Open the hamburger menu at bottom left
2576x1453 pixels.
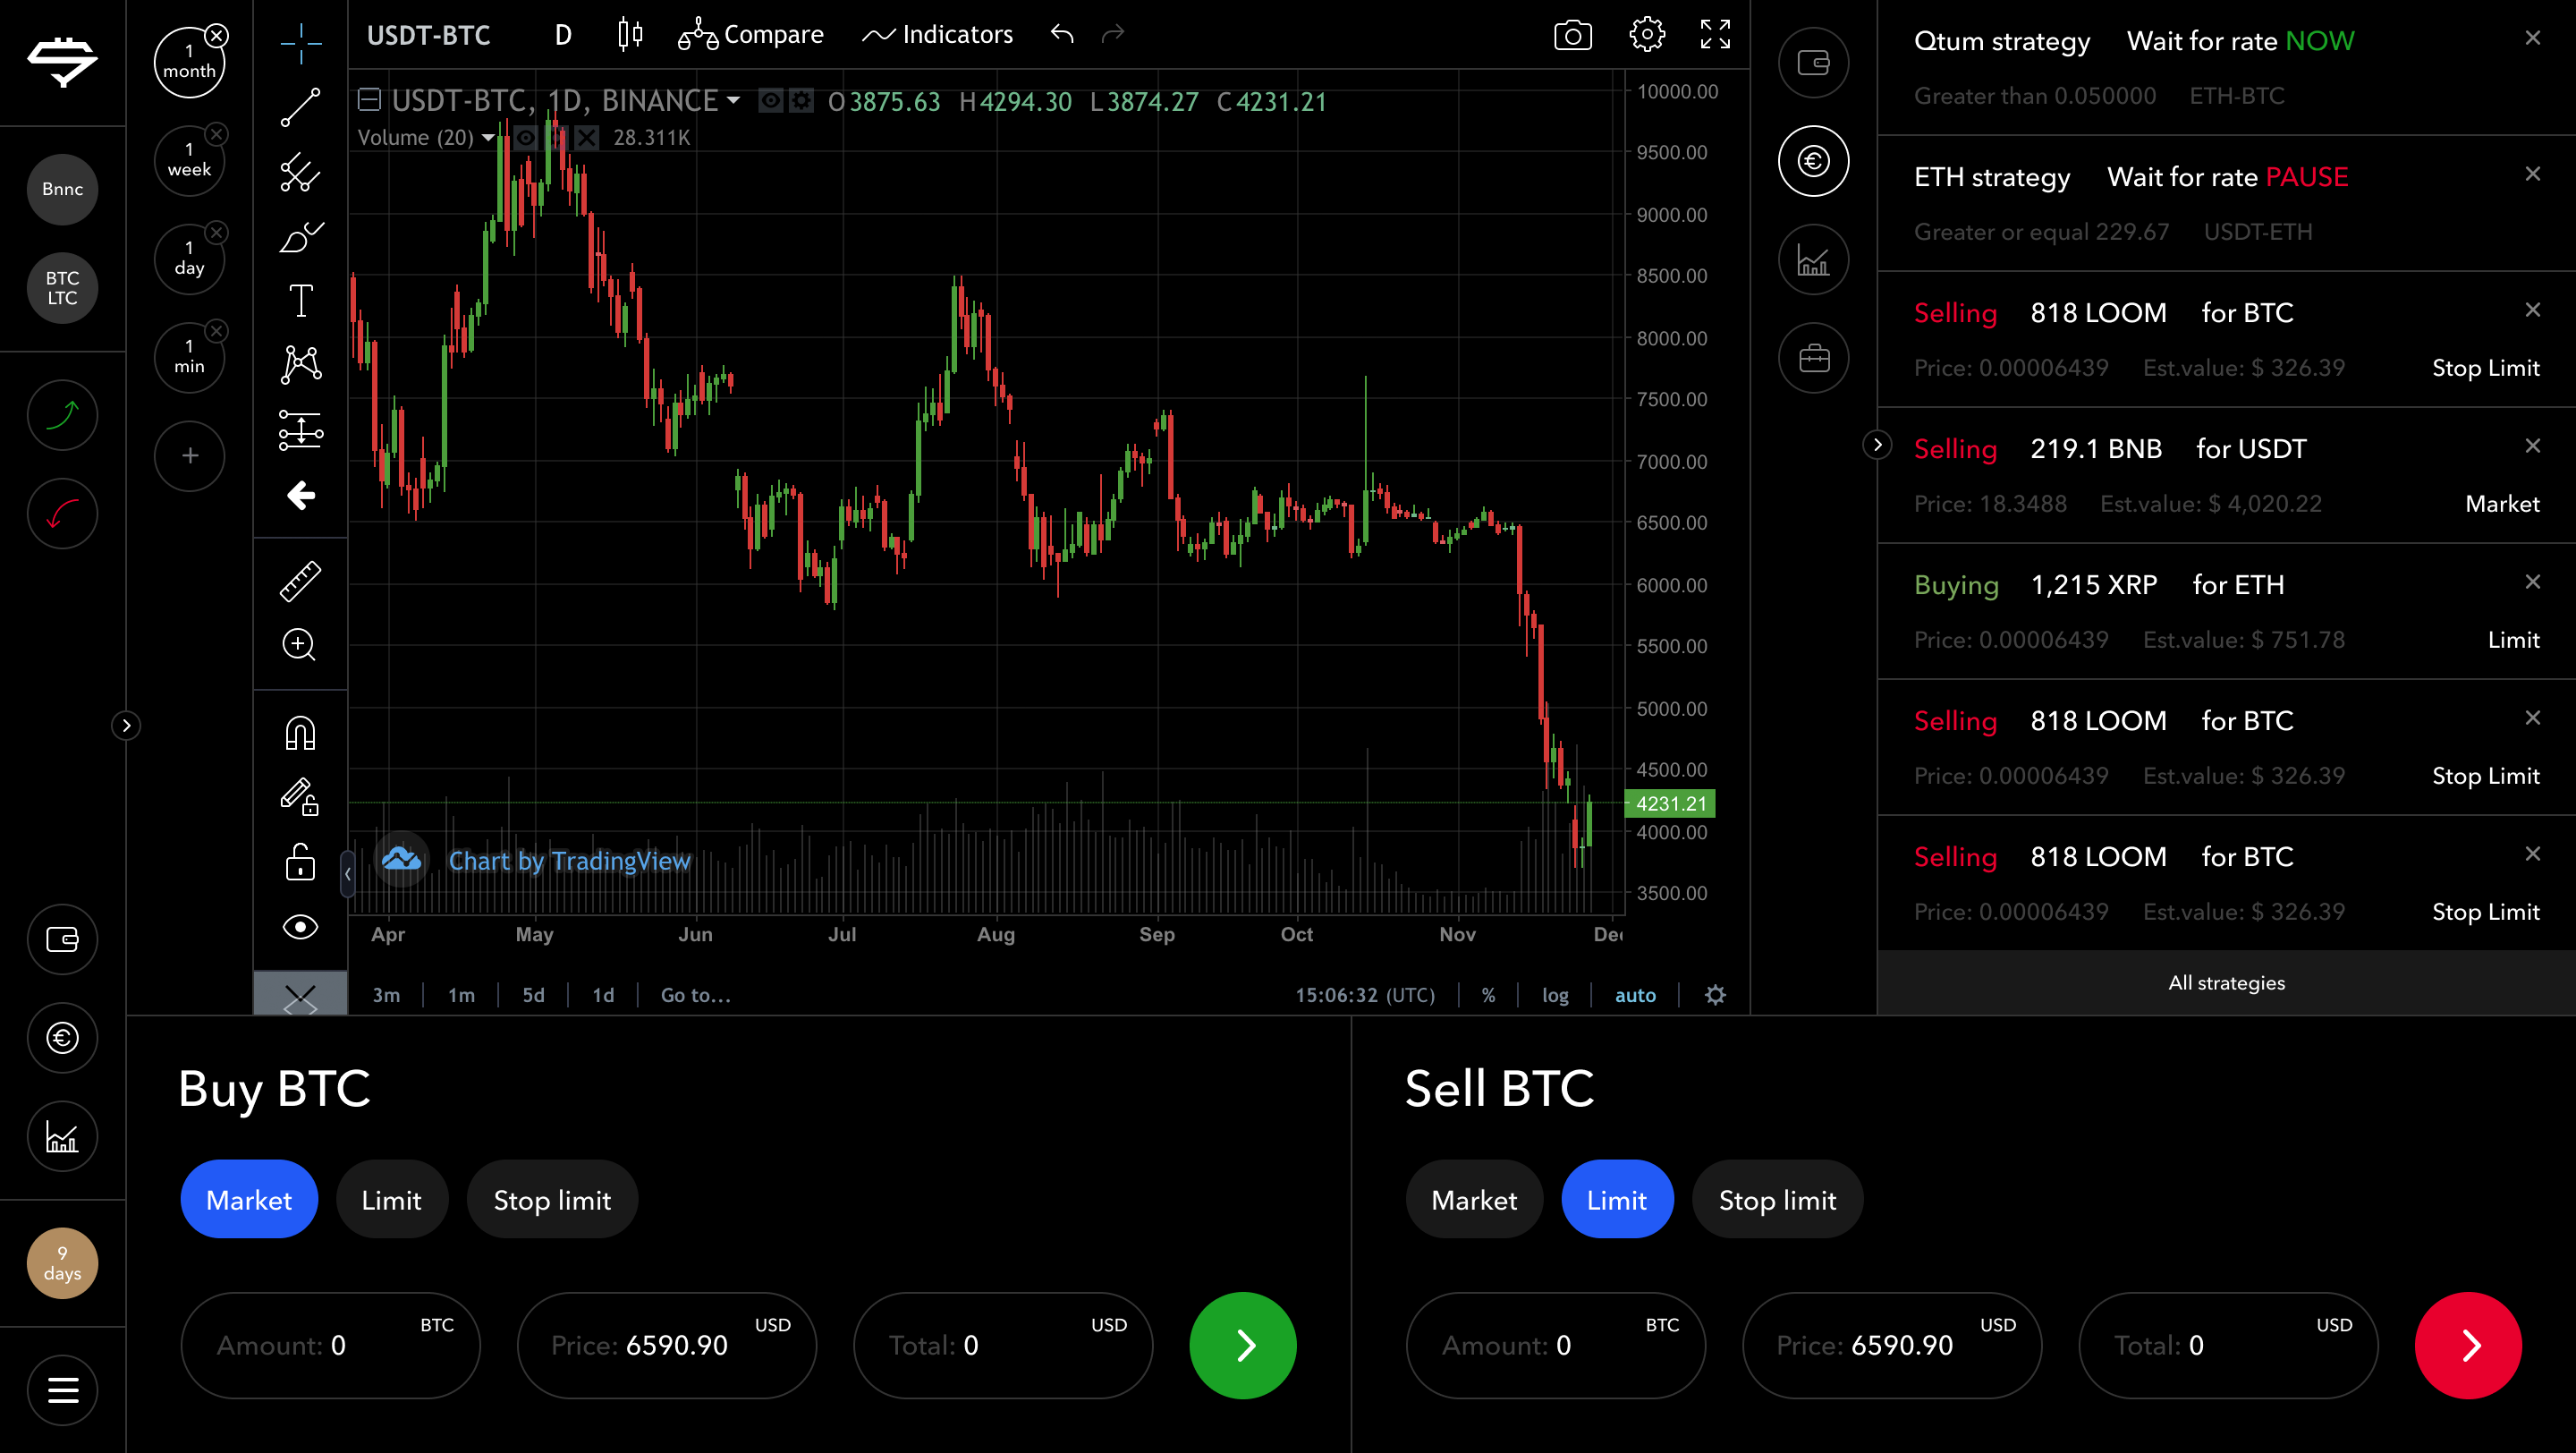point(62,1390)
